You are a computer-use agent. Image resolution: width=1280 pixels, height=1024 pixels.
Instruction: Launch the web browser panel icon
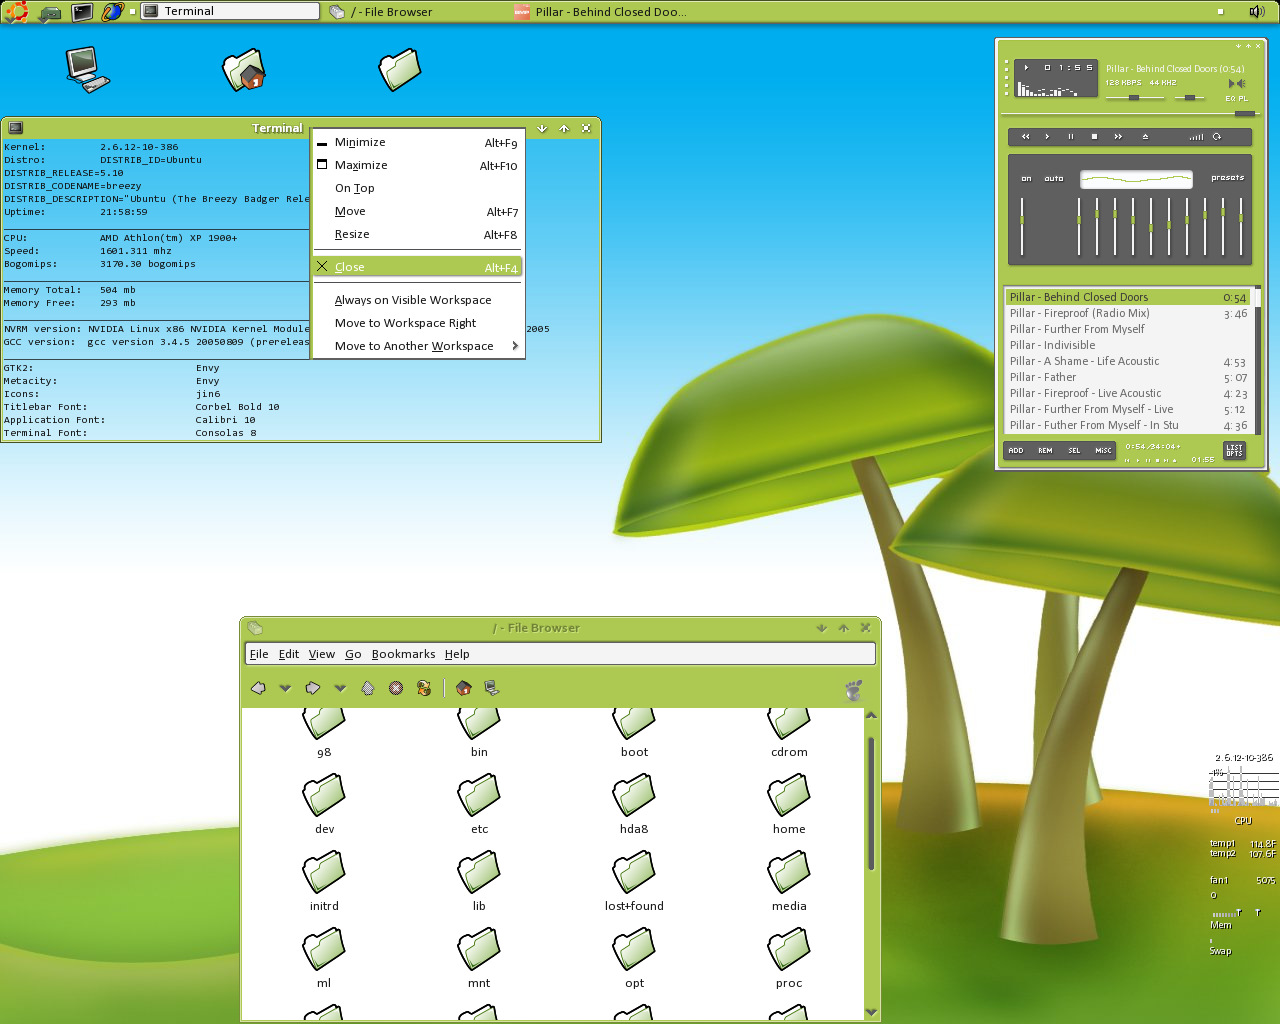point(113,12)
